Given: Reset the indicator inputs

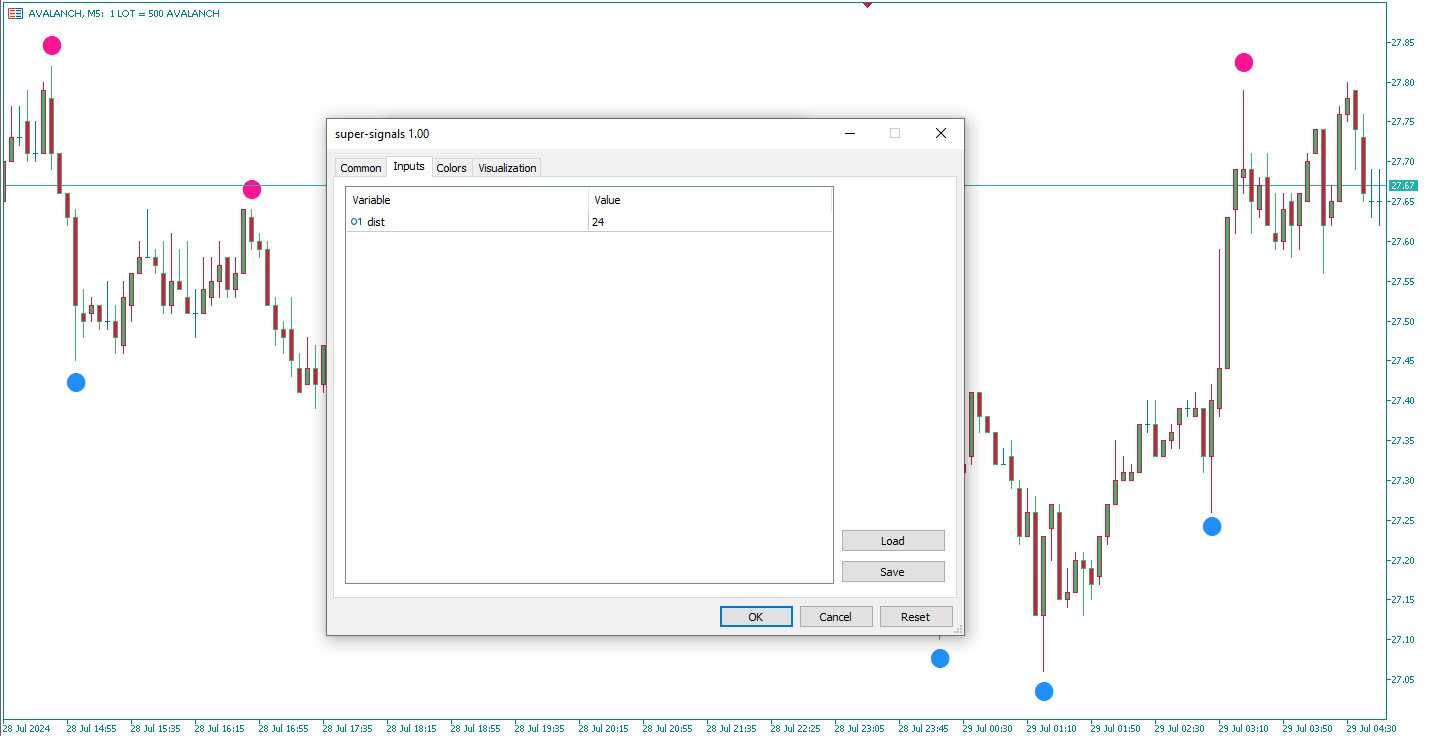Looking at the screenshot, I should pyautogui.click(x=916, y=617).
